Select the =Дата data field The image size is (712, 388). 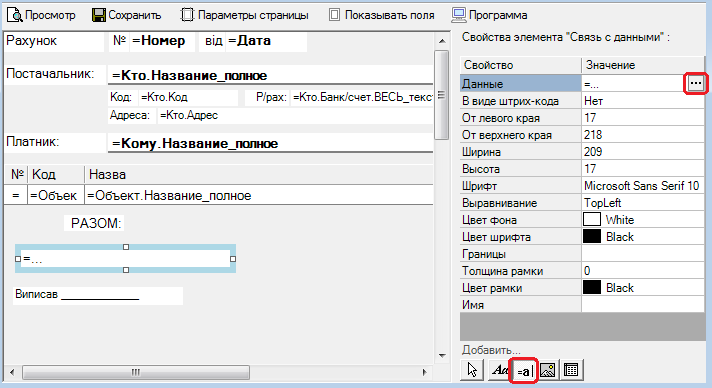coord(266,41)
